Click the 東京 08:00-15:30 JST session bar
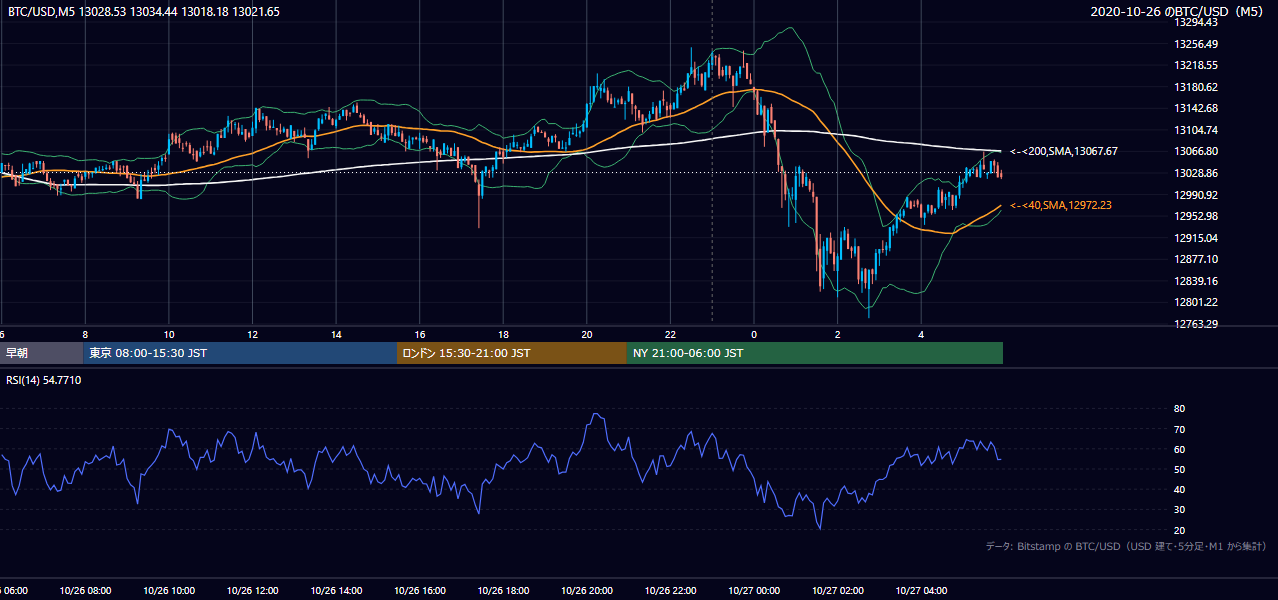This screenshot has width=1278, height=600. (x=240, y=353)
